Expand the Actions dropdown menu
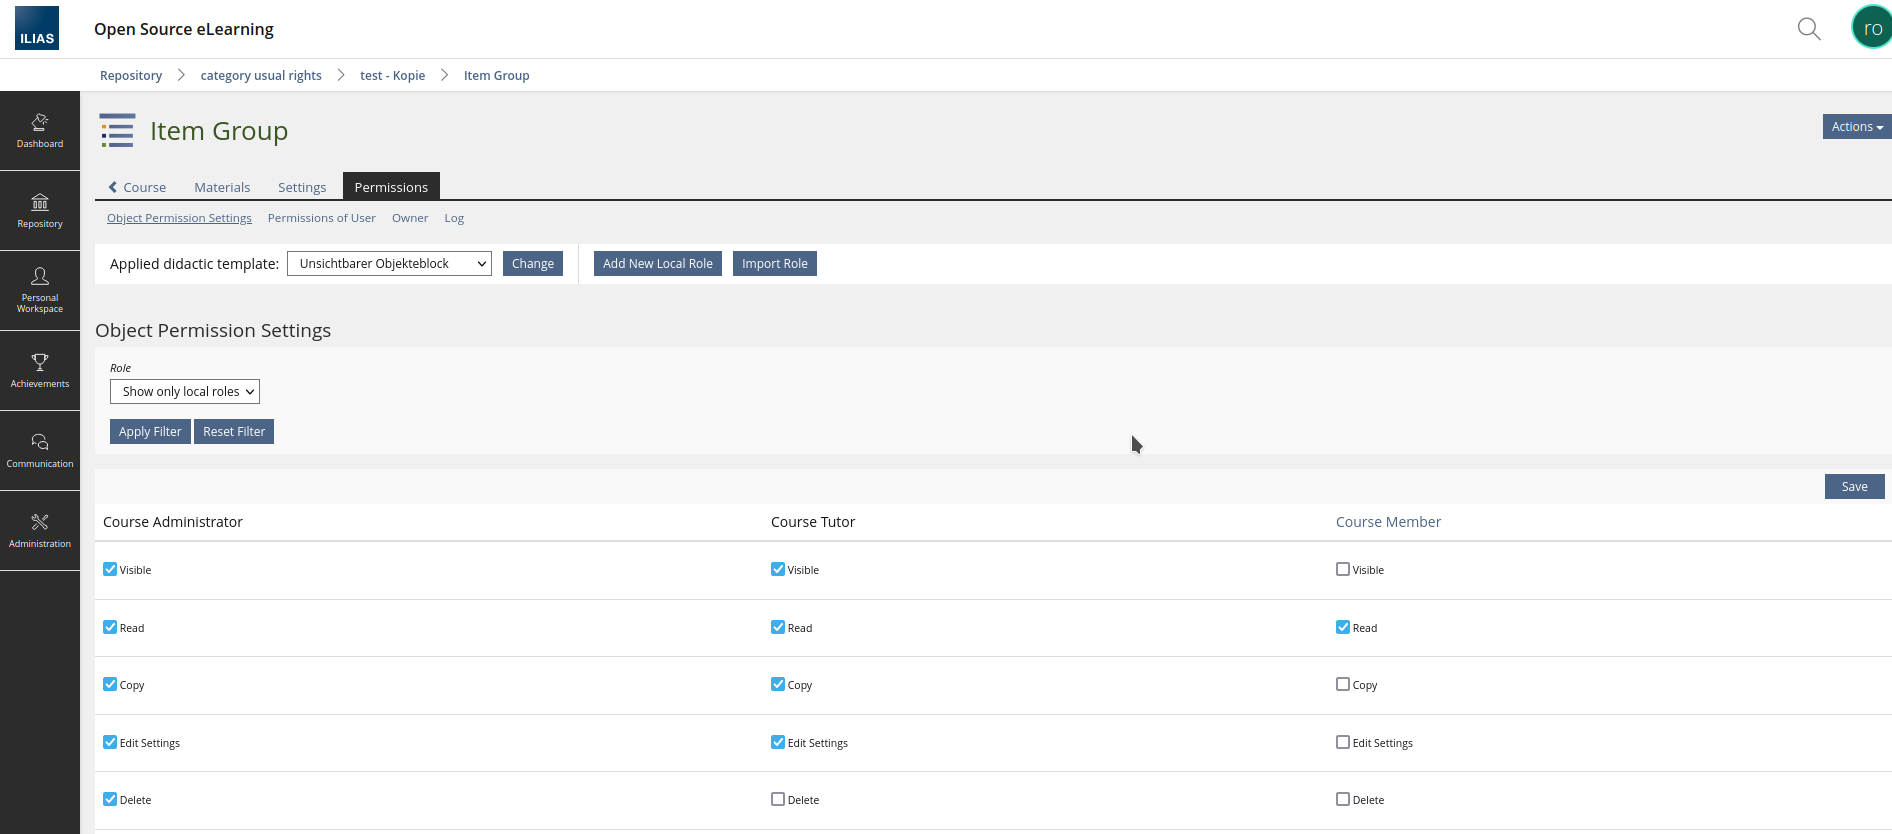Screen dimensions: 1892x834 click(x=1856, y=127)
